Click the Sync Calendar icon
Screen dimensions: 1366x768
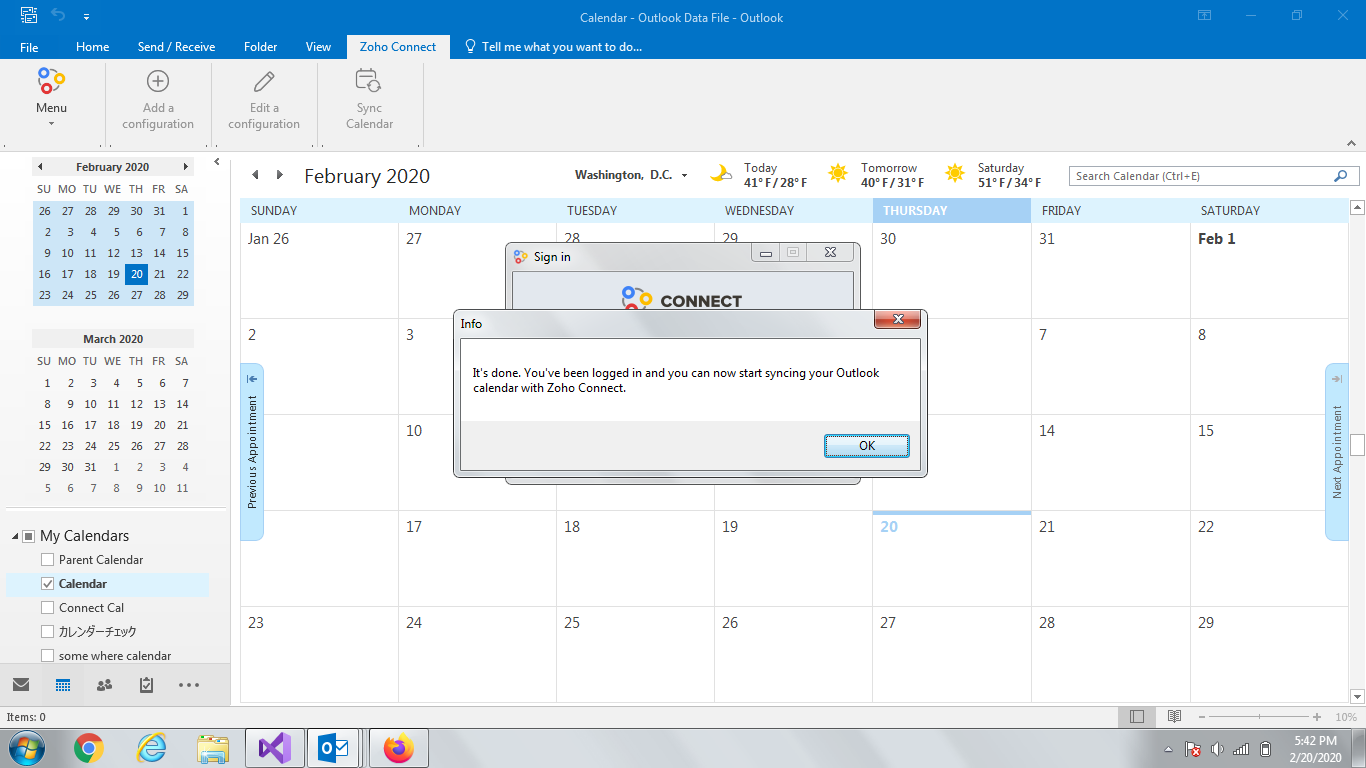pyautogui.click(x=369, y=82)
